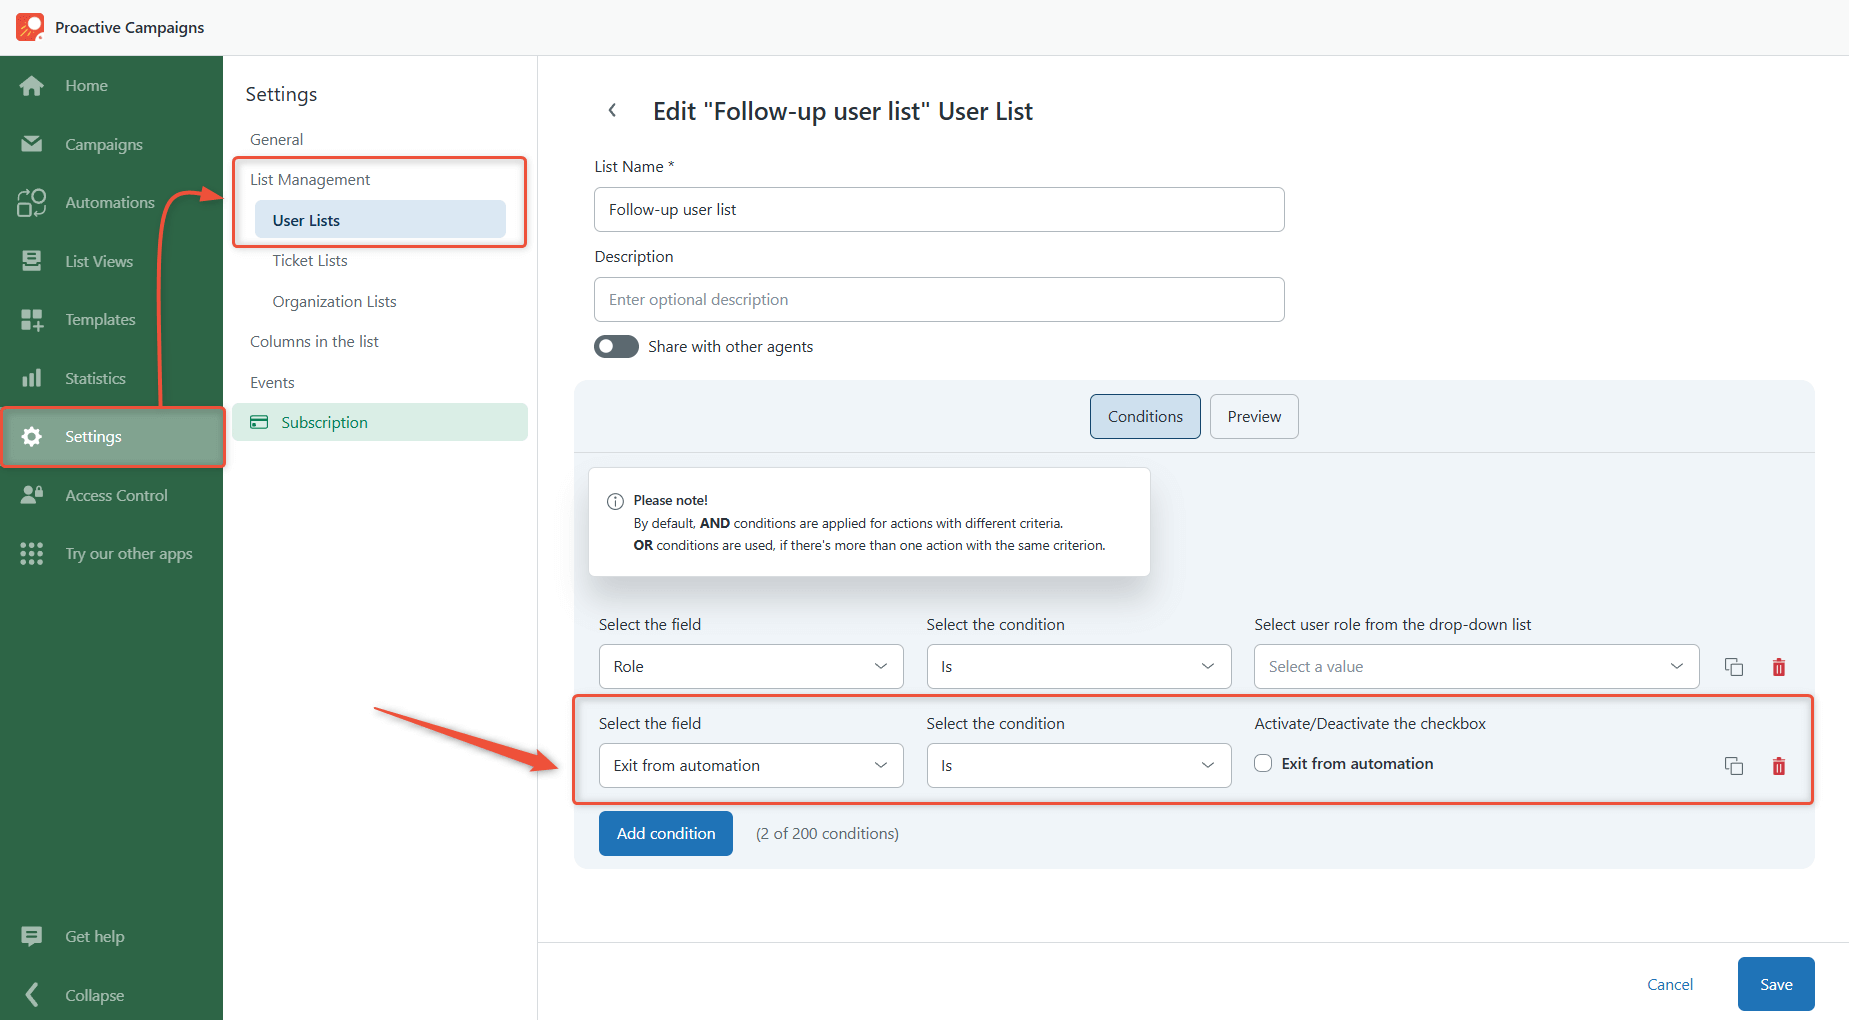Image resolution: width=1849 pixels, height=1020 pixels.
Task: Select the Campaigns mail icon
Action: [x=31, y=144]
